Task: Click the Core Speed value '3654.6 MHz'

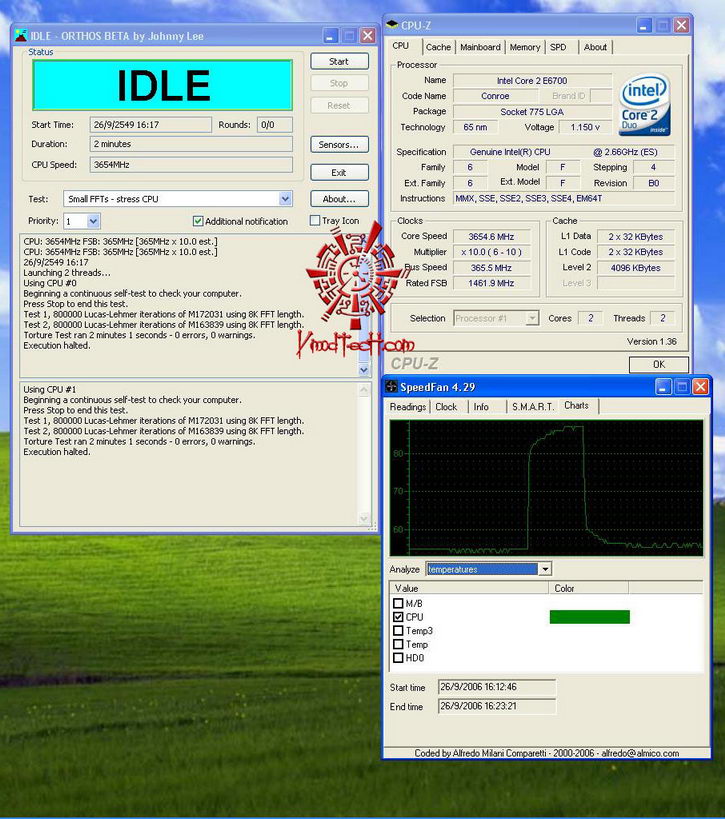Action: point(492,237)
